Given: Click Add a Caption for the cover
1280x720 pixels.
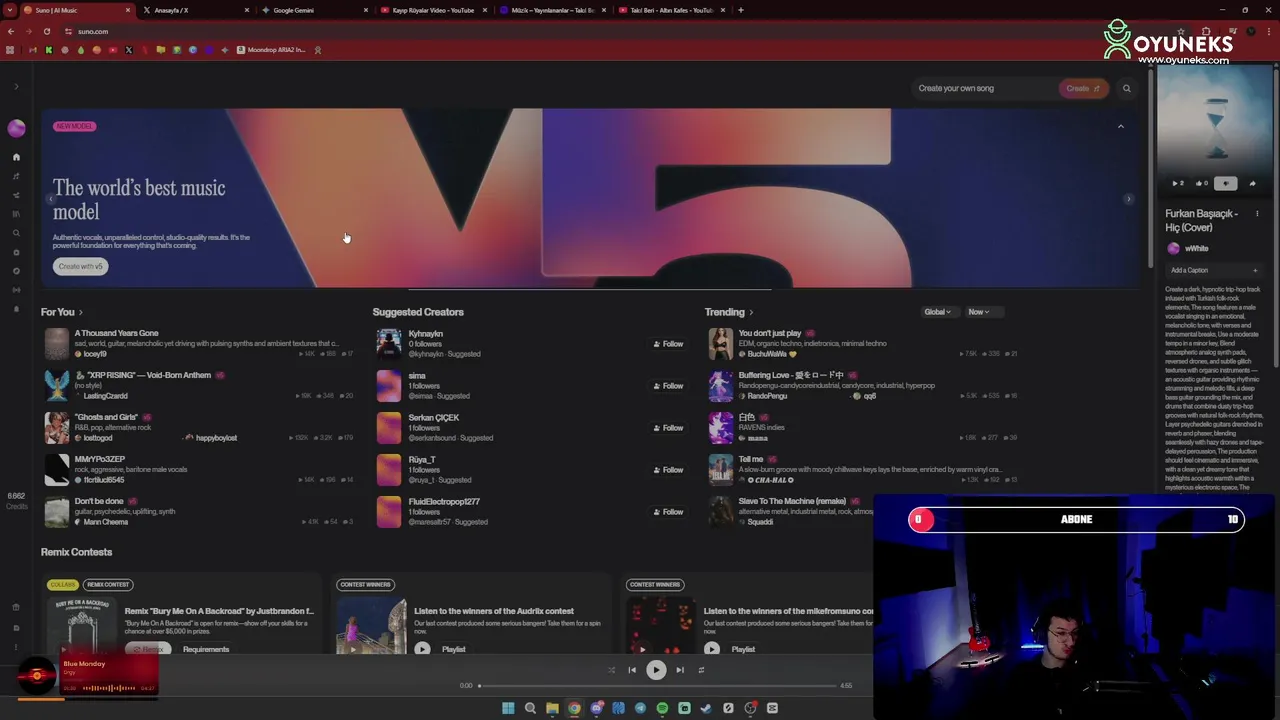Looking at the screenshot, I should (x=1214, y=270).
